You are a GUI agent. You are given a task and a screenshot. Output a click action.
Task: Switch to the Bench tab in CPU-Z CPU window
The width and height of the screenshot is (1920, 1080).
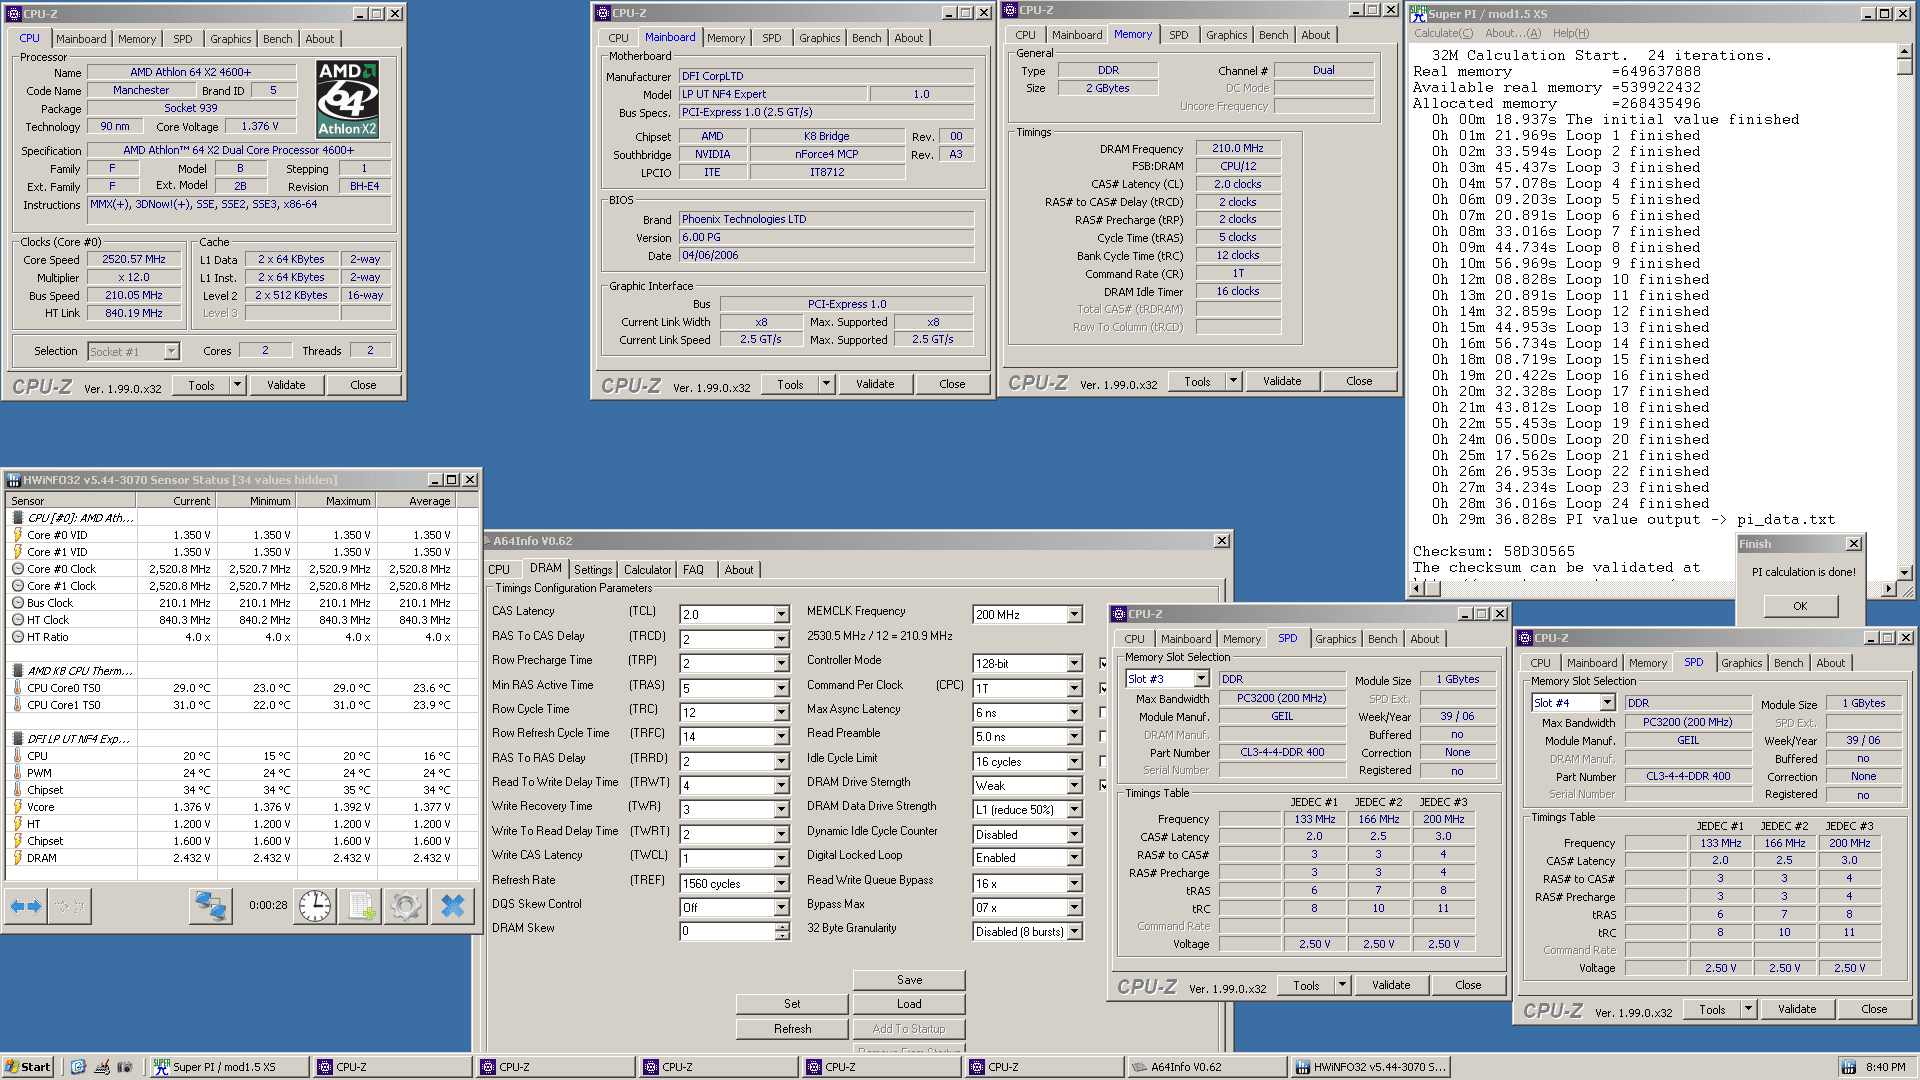coord(277,39)
